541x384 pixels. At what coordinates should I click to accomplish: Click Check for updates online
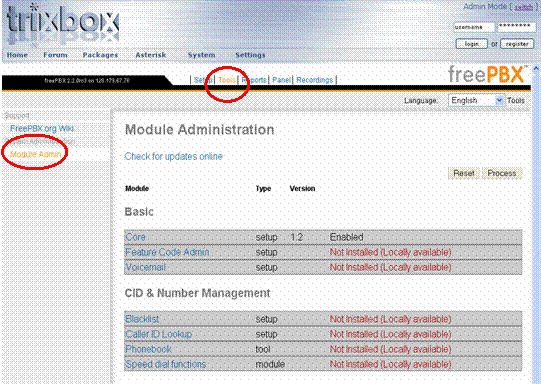click(x=174, y=156)
